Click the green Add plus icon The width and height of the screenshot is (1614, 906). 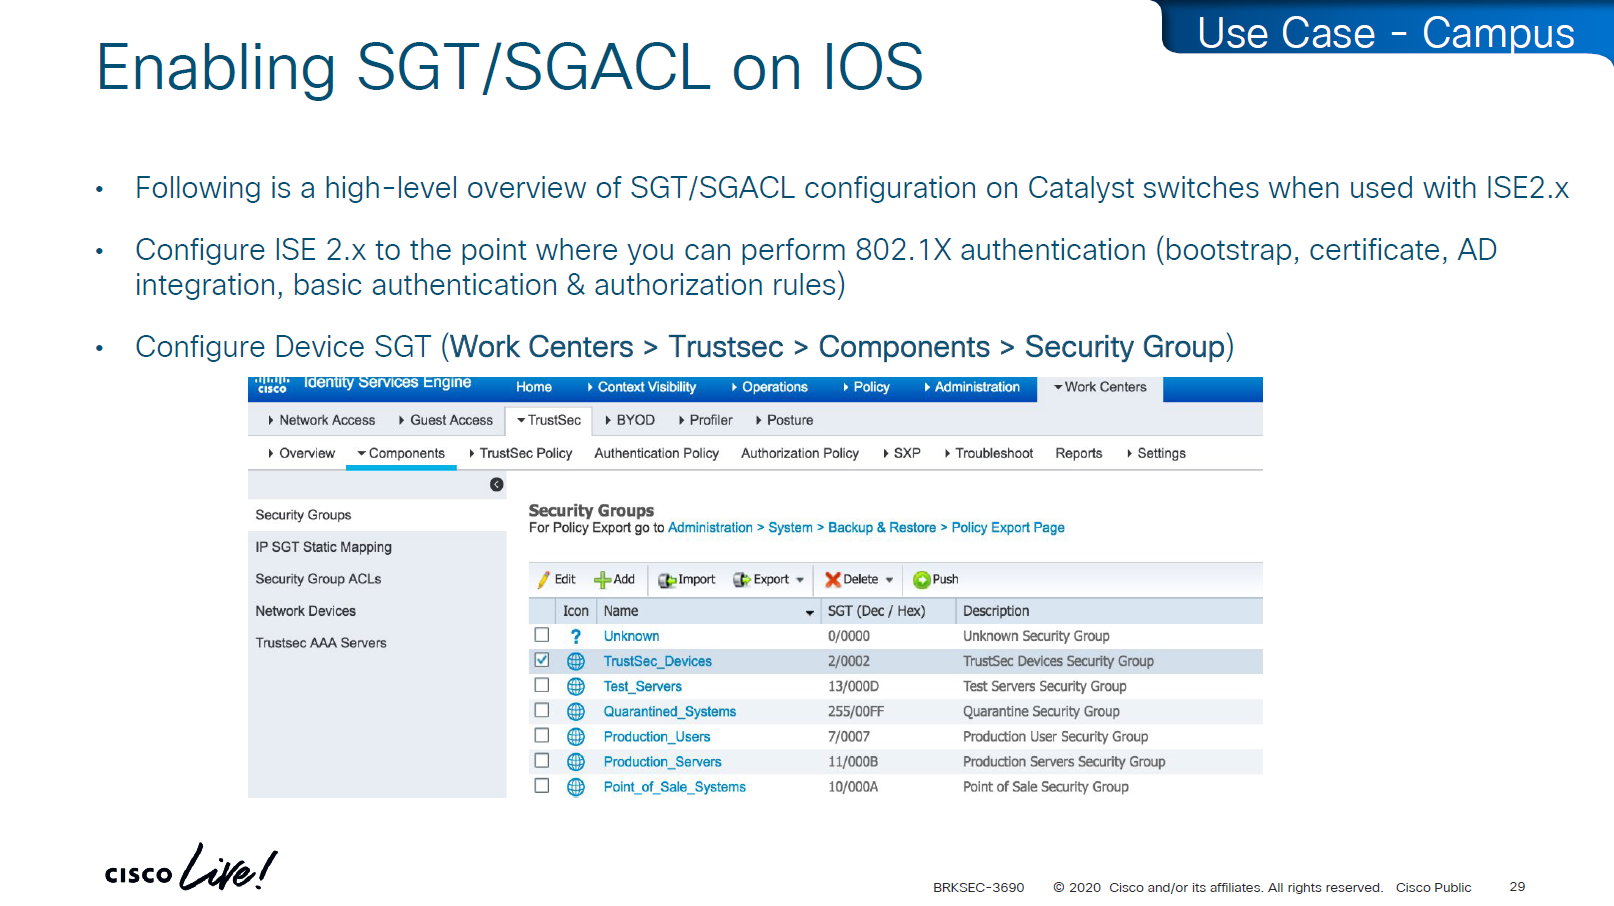coord(602,580)
